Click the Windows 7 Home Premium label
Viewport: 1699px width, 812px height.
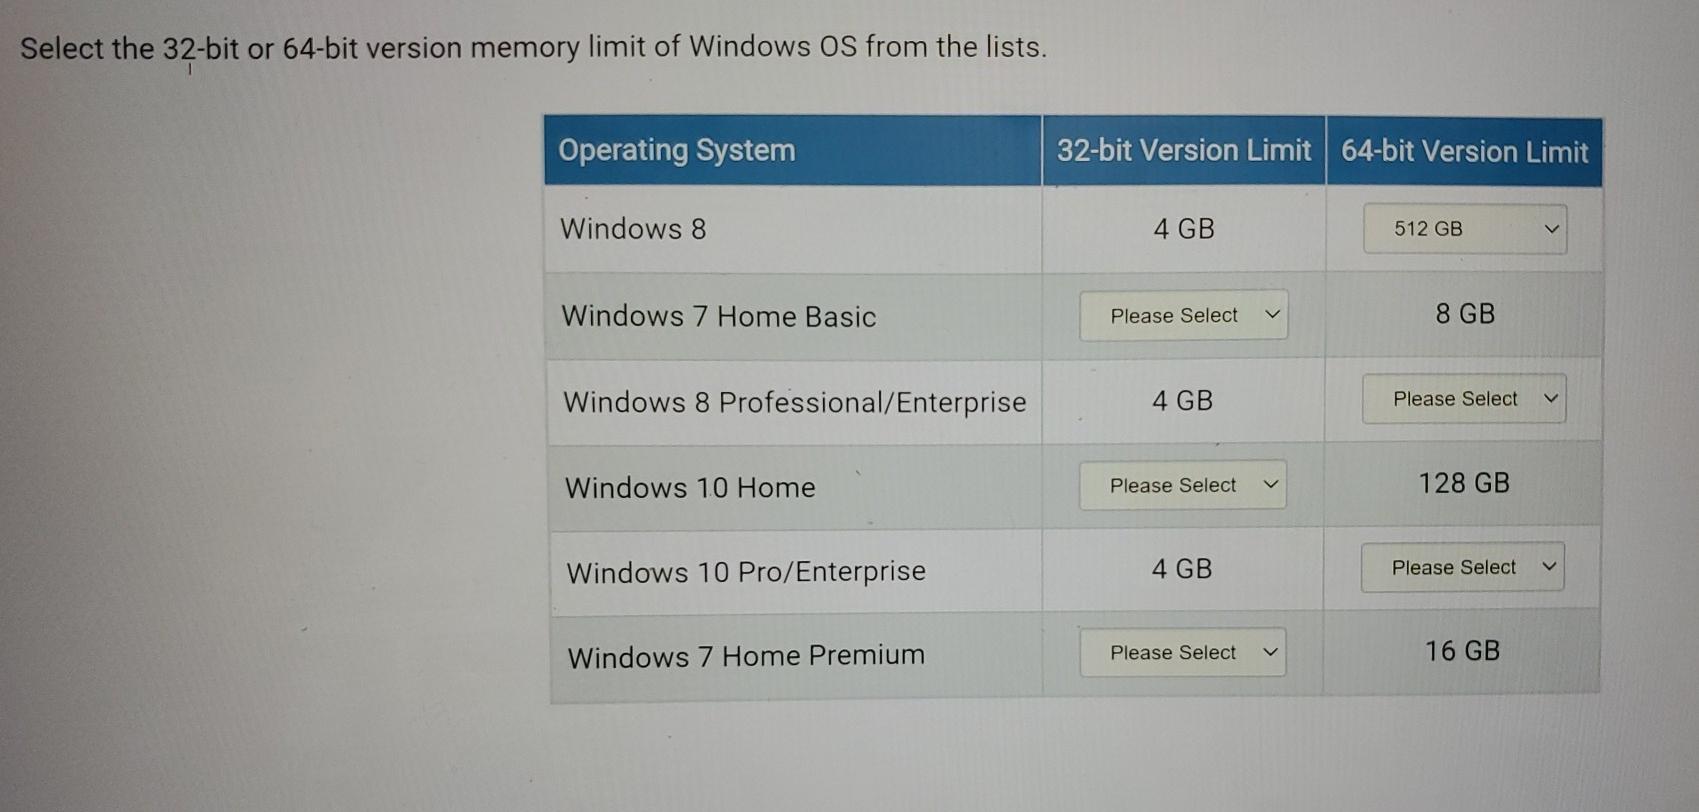(x=746, y=656)
